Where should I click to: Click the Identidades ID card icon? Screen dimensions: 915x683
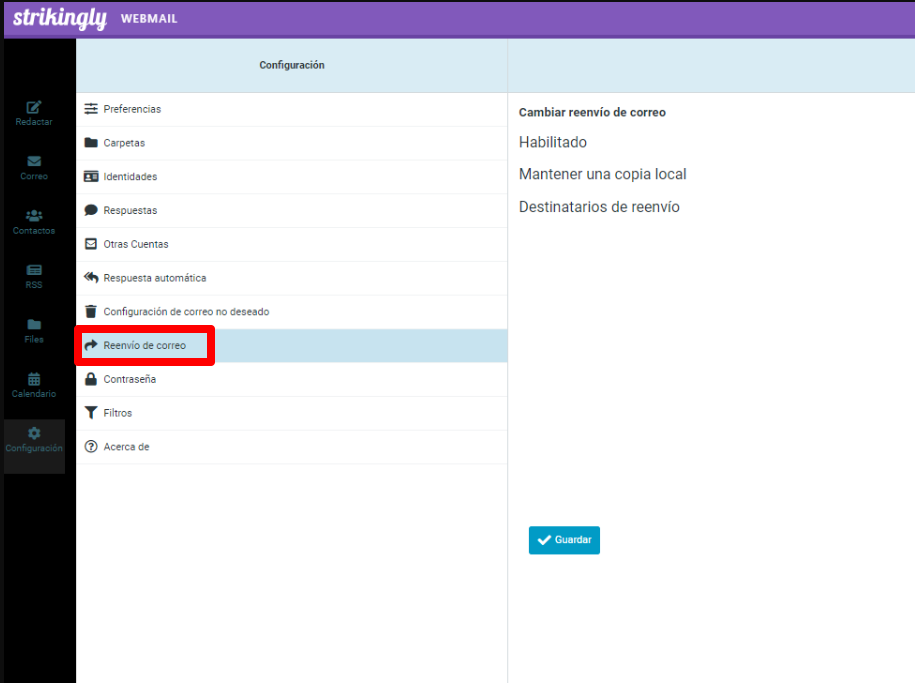[x=91, y=176]
